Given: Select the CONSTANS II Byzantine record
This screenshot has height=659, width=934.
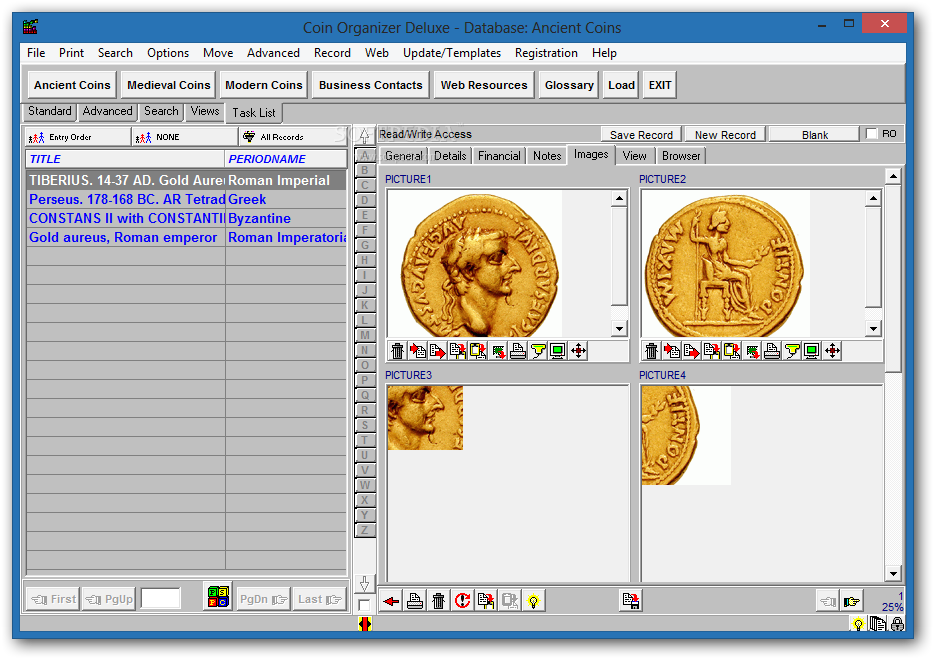Looking at the screenshot, I should coord(187,219).
